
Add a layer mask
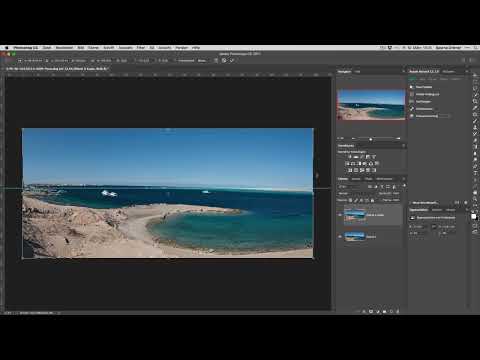click(x=371, y=311)
